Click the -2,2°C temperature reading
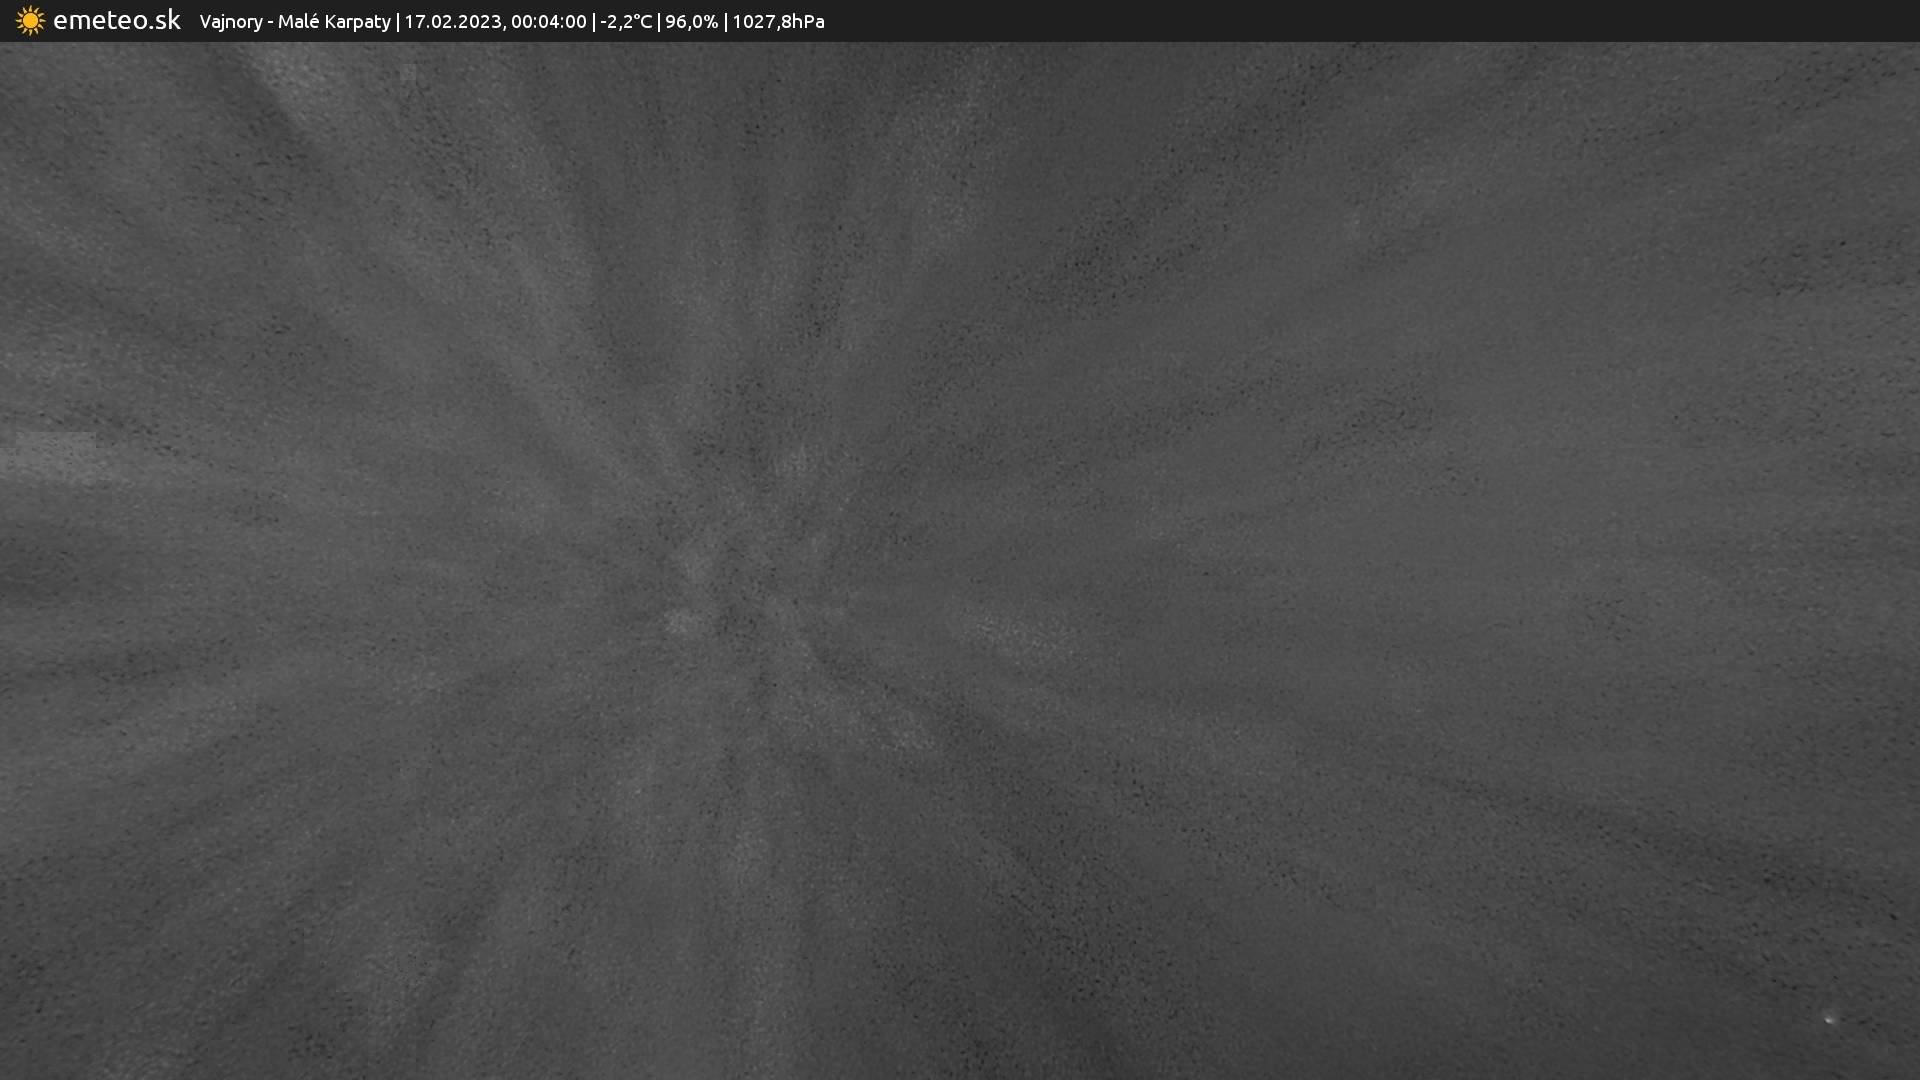This screenshot has height=1080, width=1920. point(626,22)
